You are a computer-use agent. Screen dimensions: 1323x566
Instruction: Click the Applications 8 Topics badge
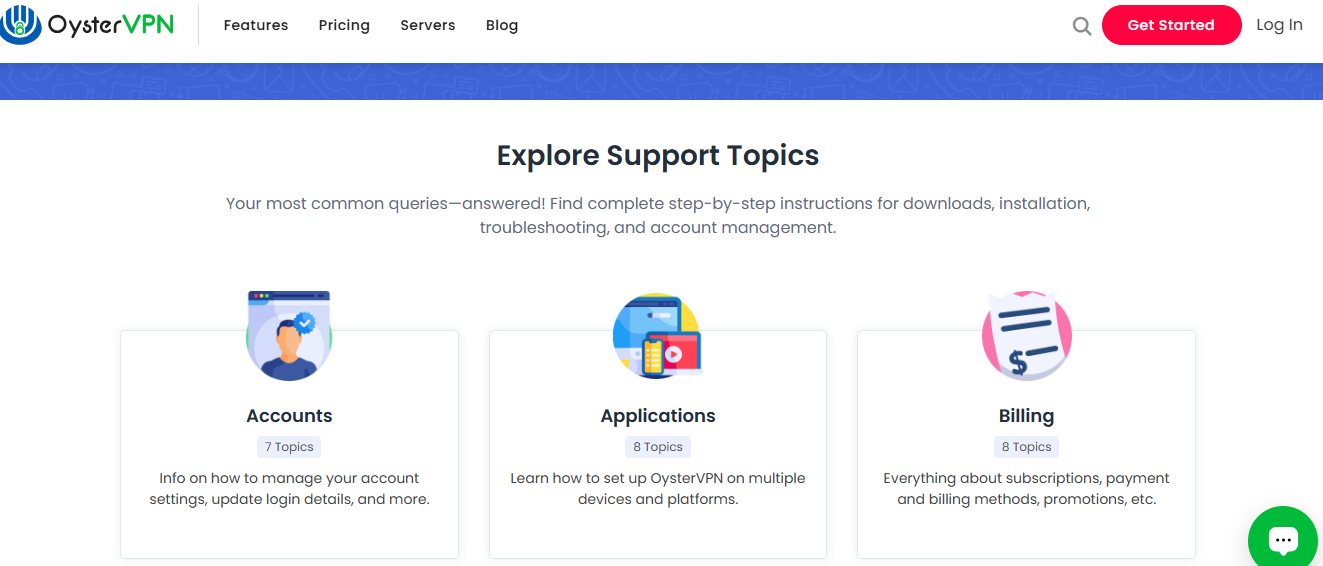click(x=658, y=447)
